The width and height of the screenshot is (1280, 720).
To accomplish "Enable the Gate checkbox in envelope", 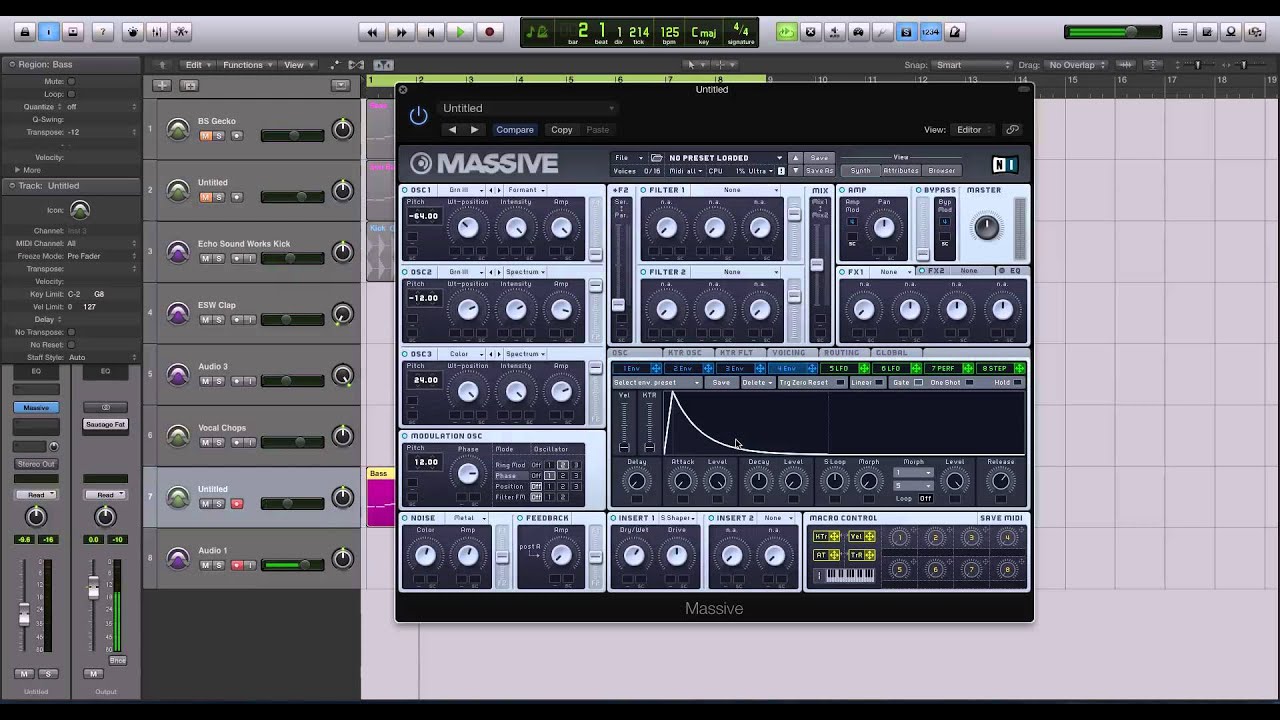I will pyautogui.click(x=919, y=382).
